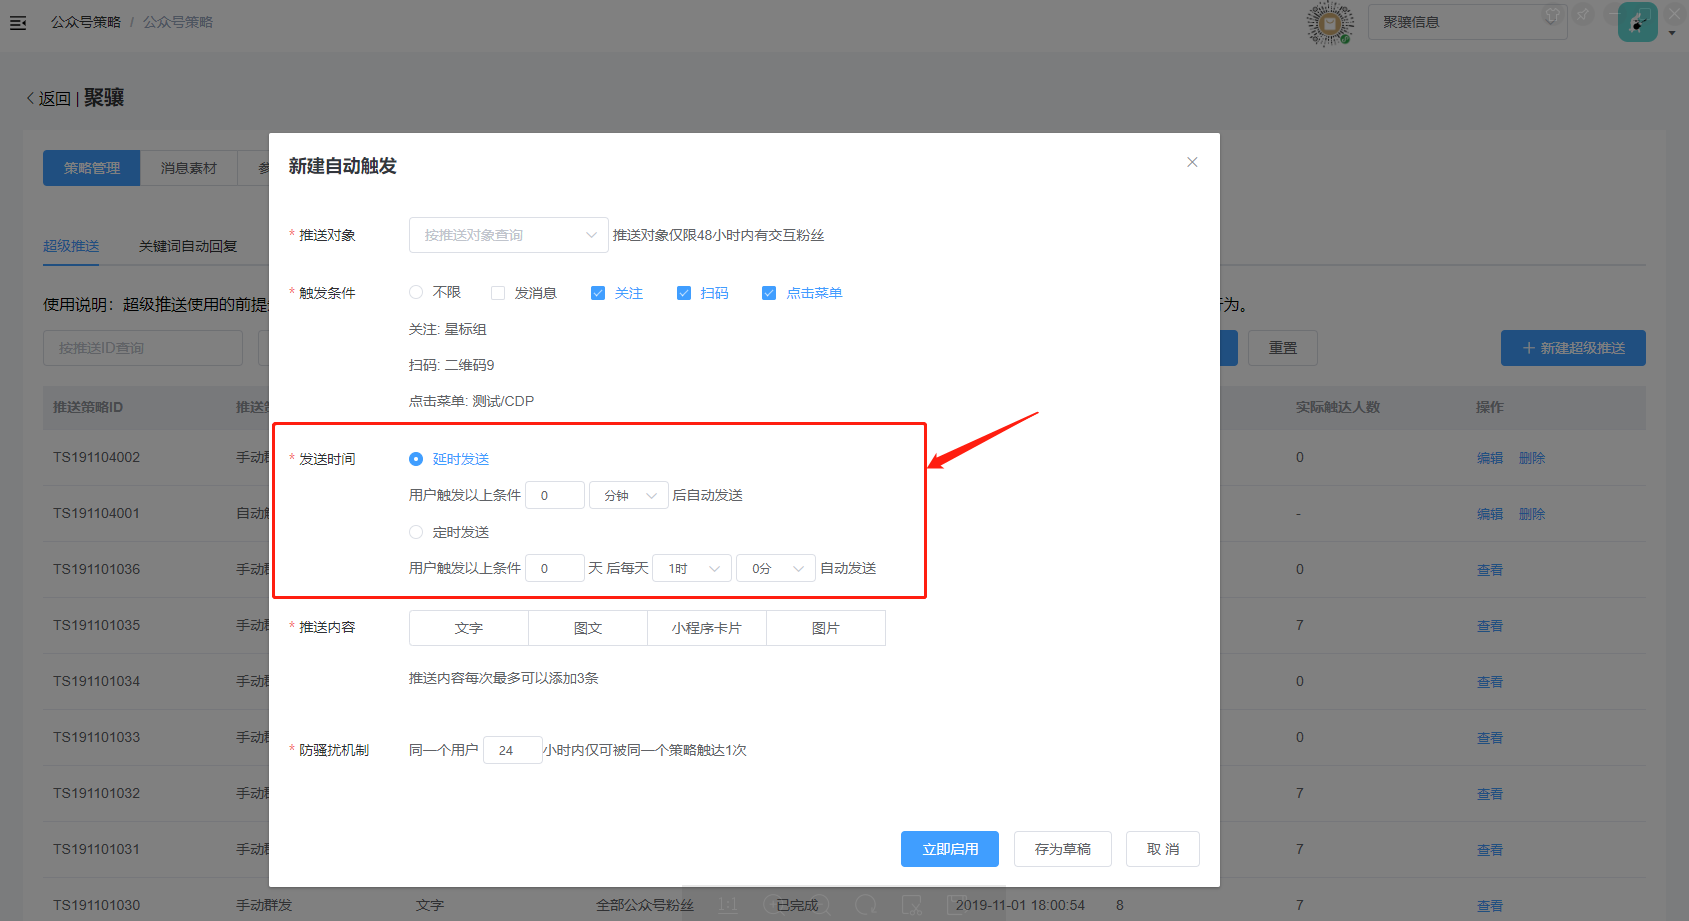Expand the 分钟 time unit dropdown
Image resolution: width=1689 pixels, height=921 pixels.
(x=629, y=495)
